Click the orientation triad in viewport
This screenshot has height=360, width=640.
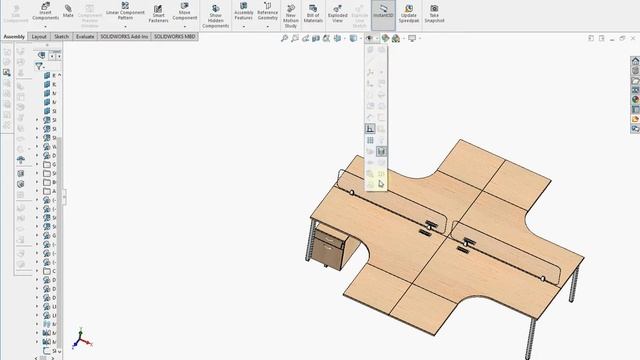(x=82, y=338)
